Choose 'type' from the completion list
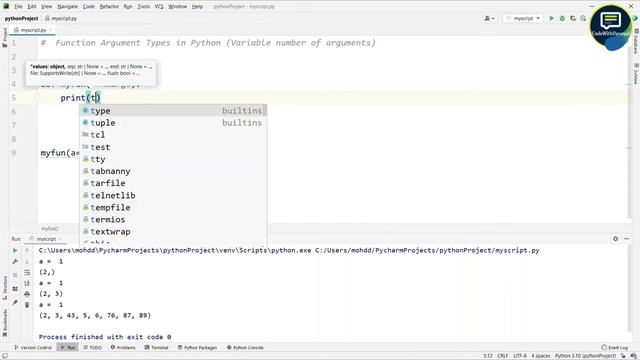Viewport: 640px width, 360px height. click(173, 111)
